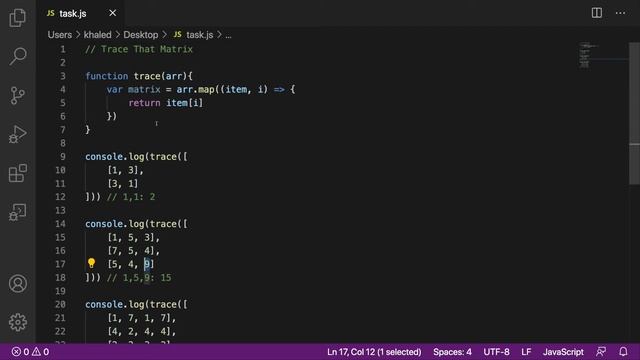Click the '[4, 2, 4, 4],' array row
640x360 pixels.
142,331
